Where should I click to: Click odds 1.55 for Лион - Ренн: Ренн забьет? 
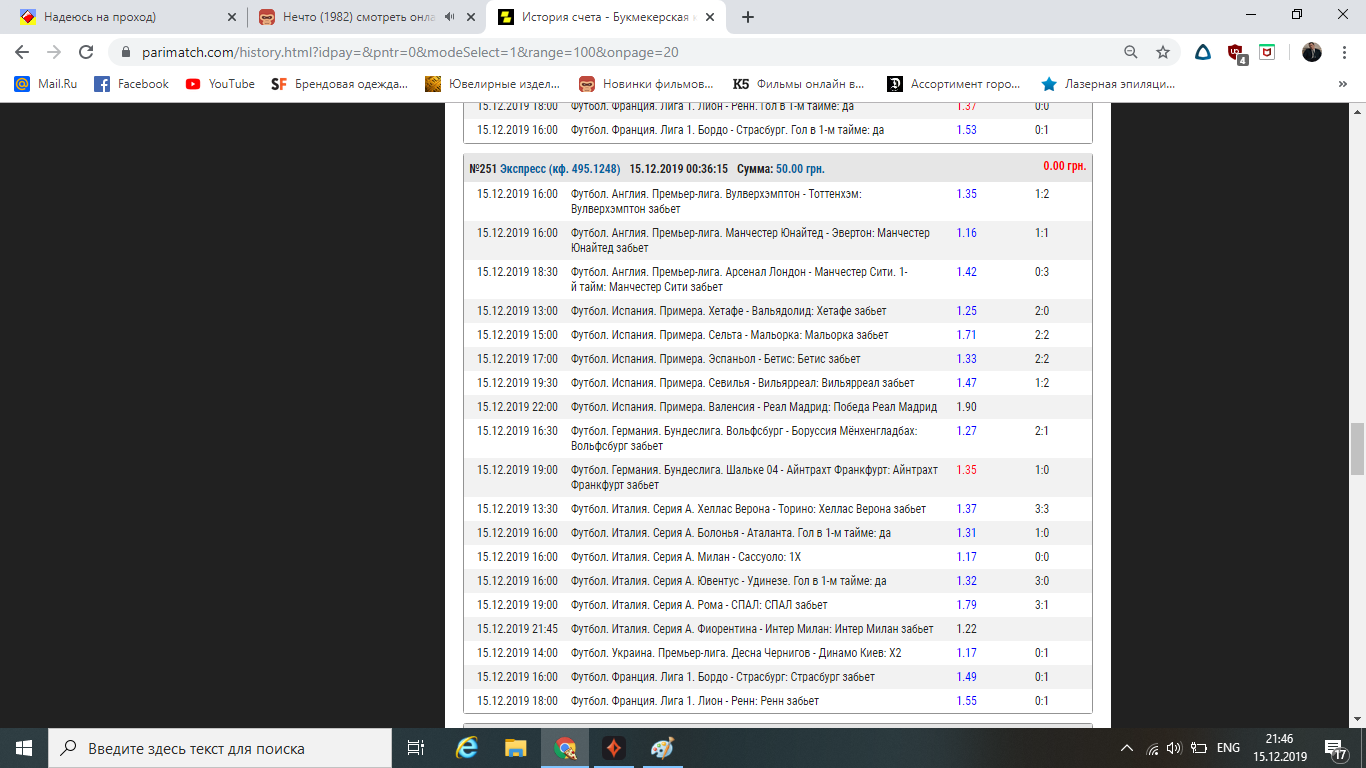click(966, 701)
